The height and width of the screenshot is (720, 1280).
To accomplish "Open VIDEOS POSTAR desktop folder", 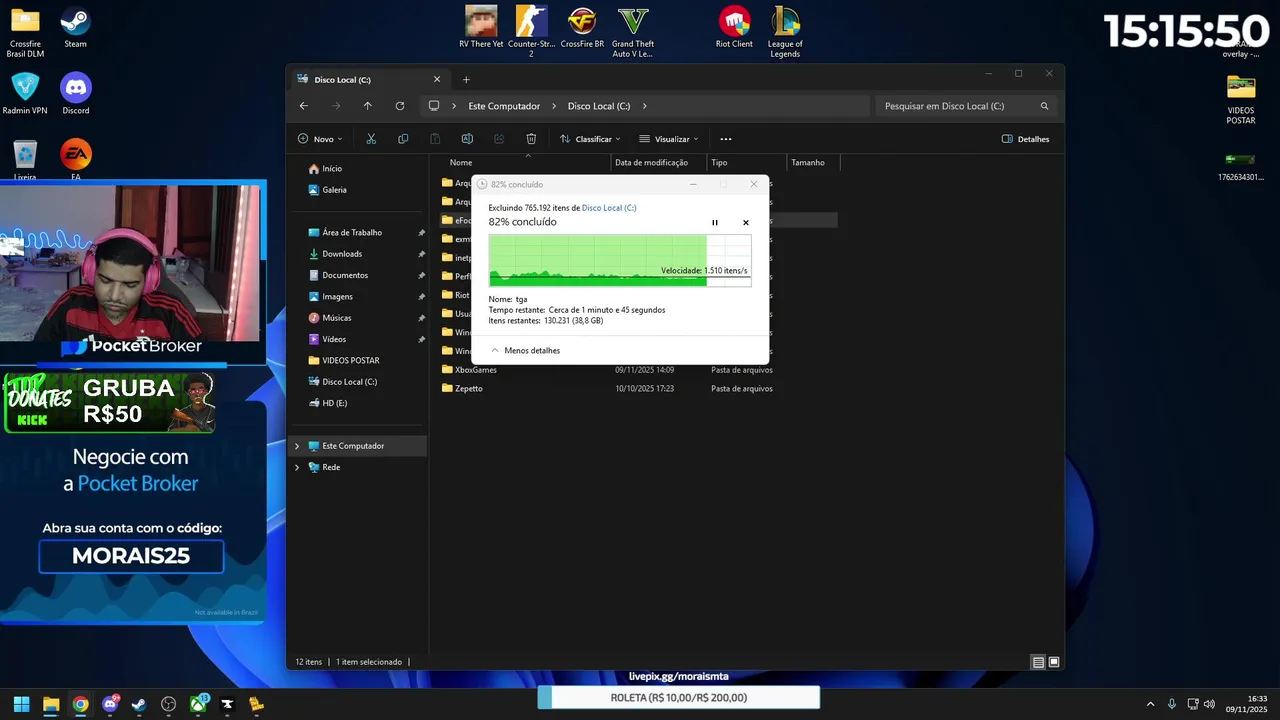I will (x=1241, y=100).
